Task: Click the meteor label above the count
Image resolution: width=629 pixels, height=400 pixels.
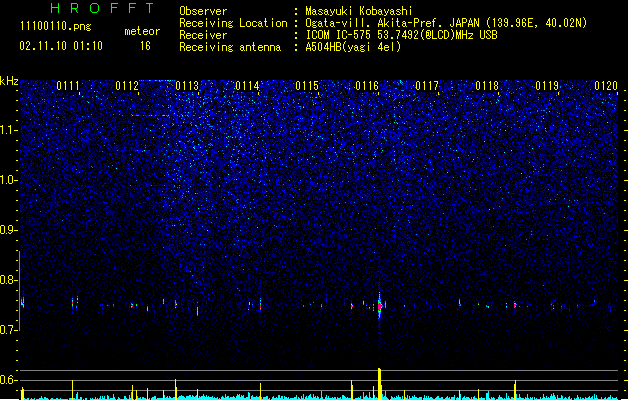Action: [x=142, y=31]
